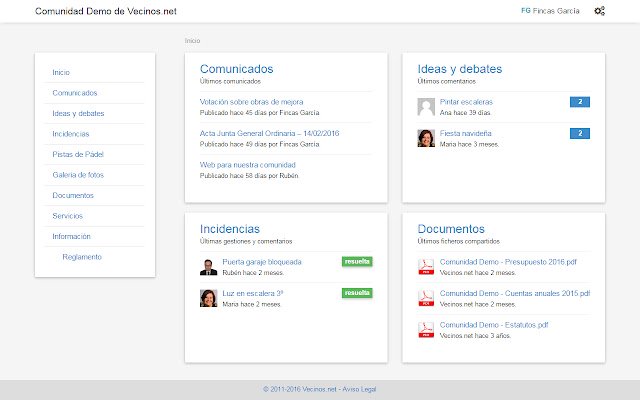Click 'Últimas gestiones y comentarios' subtitle
Screen dimensions: 640x400
point(246,241)
